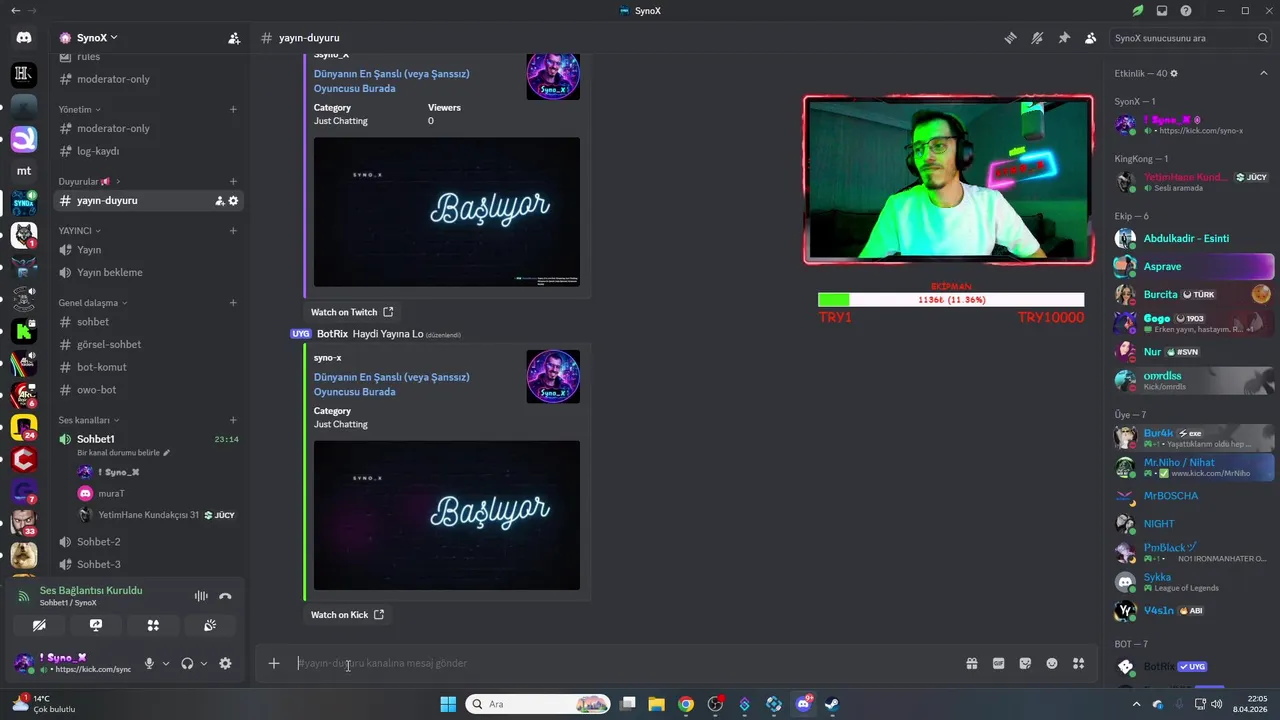Click the invite people icon beside SynoX

tap(233, 38)
